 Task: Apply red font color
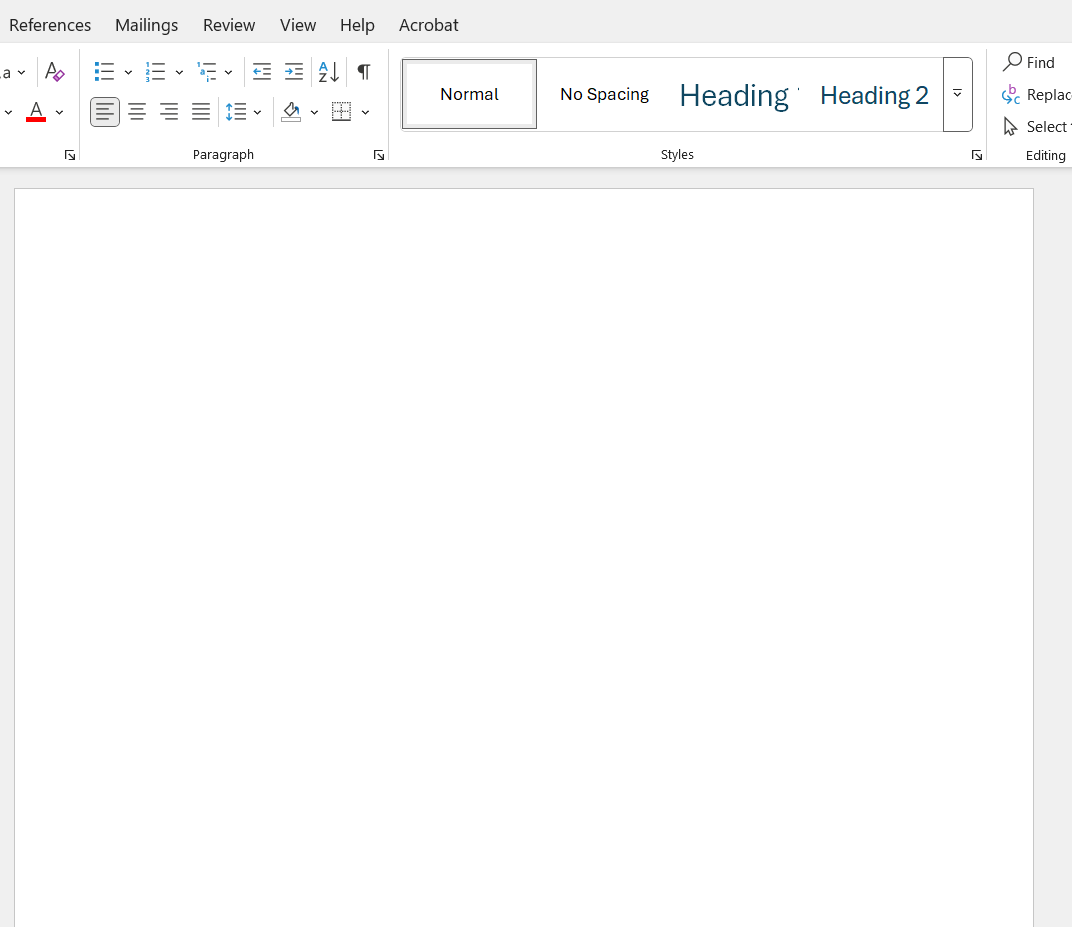pos(36,111)
